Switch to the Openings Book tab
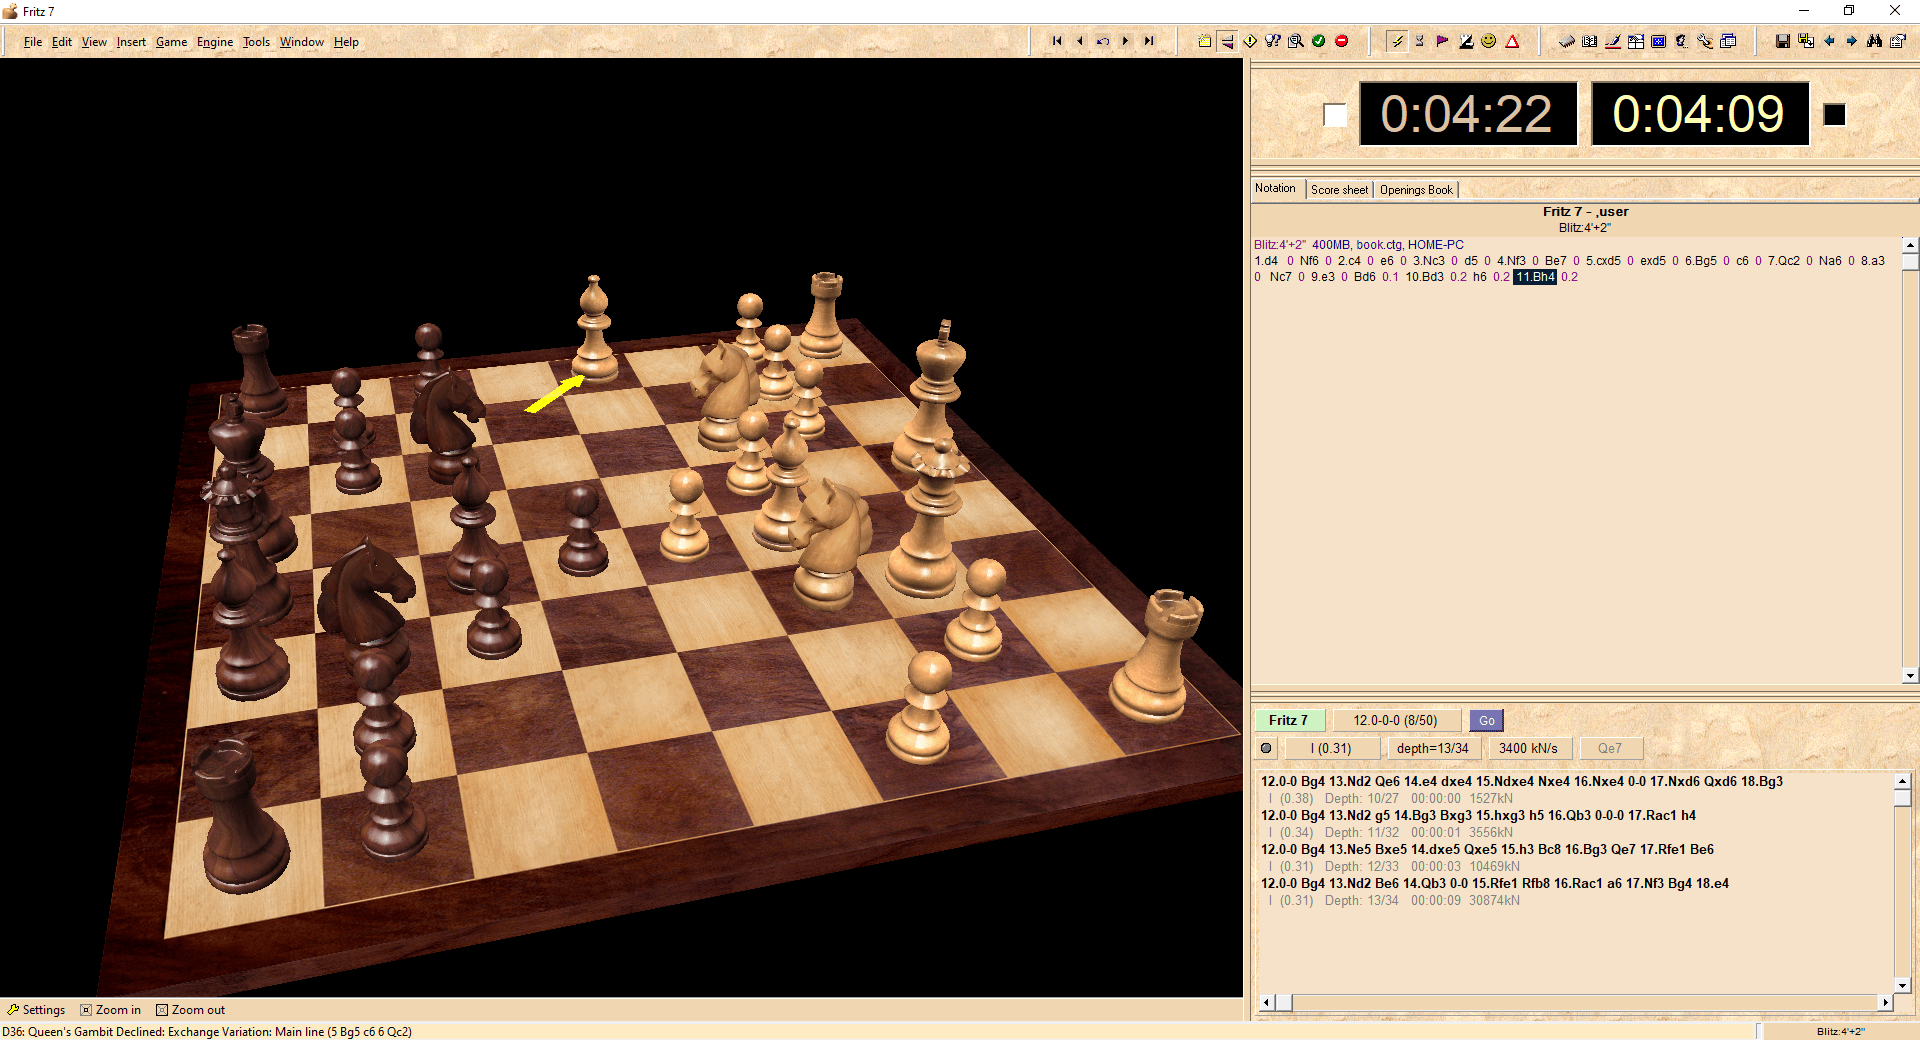Image resolution: width=1920 pixels, height=1040 pixels. point(1416,190)
